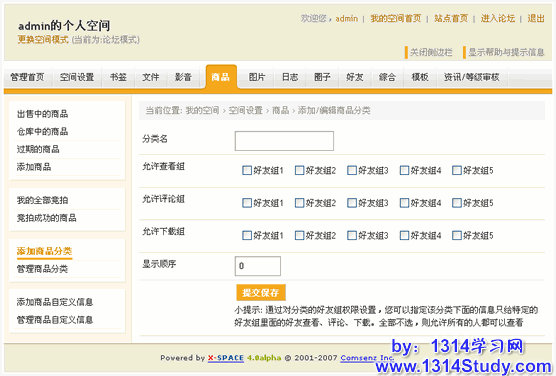Screen dimensions: 556x376
Task: Tick 好友组3 in 允许评论组 row
Action: pos(352,203)
